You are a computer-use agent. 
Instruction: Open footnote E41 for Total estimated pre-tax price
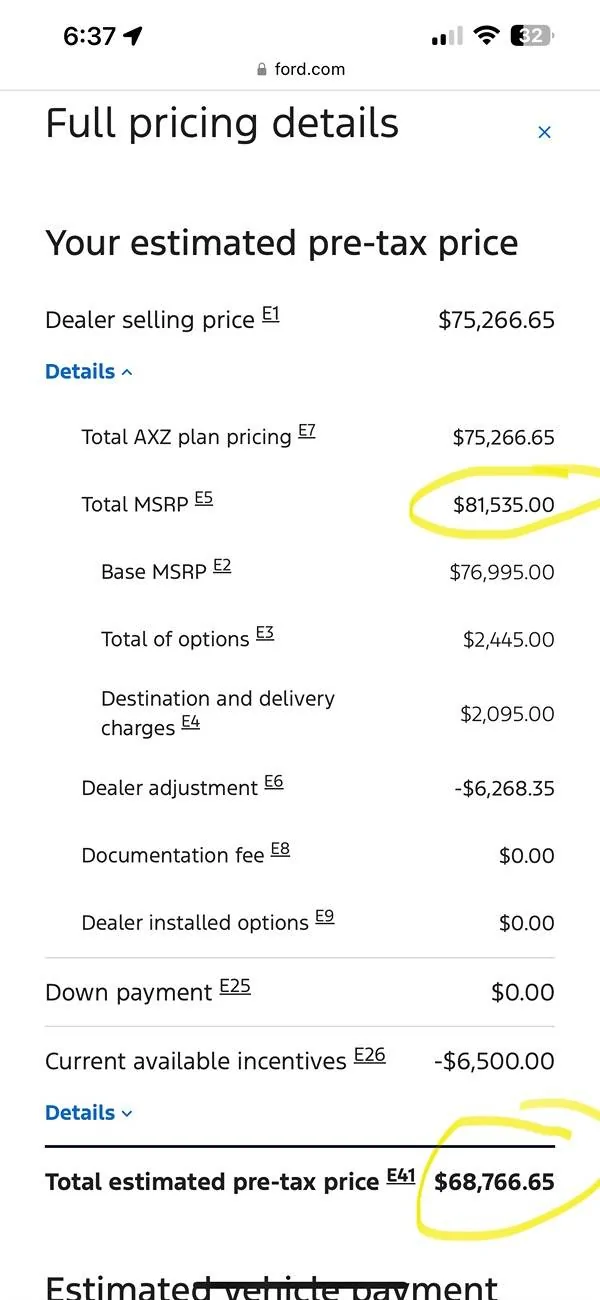(x=400, y=1176)
